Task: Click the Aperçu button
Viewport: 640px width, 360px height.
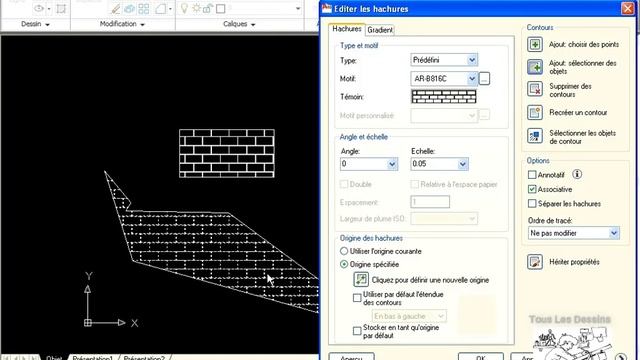Action: (351, 357)
